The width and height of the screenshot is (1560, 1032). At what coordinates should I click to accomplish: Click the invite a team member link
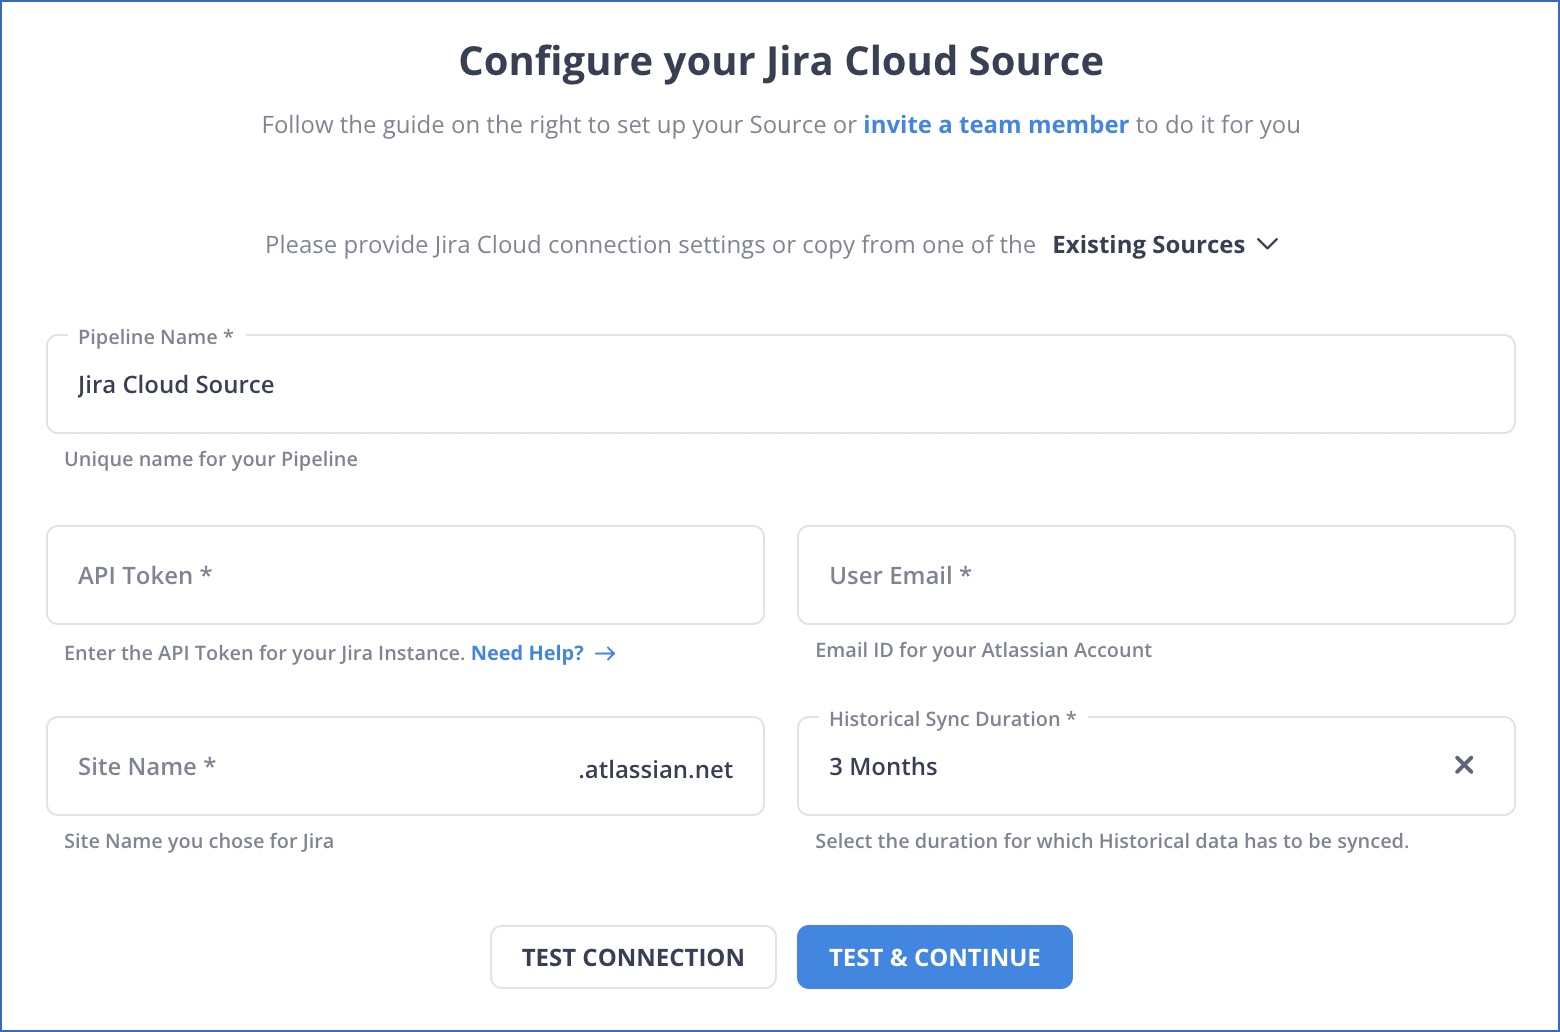click(x=996, y=124)
